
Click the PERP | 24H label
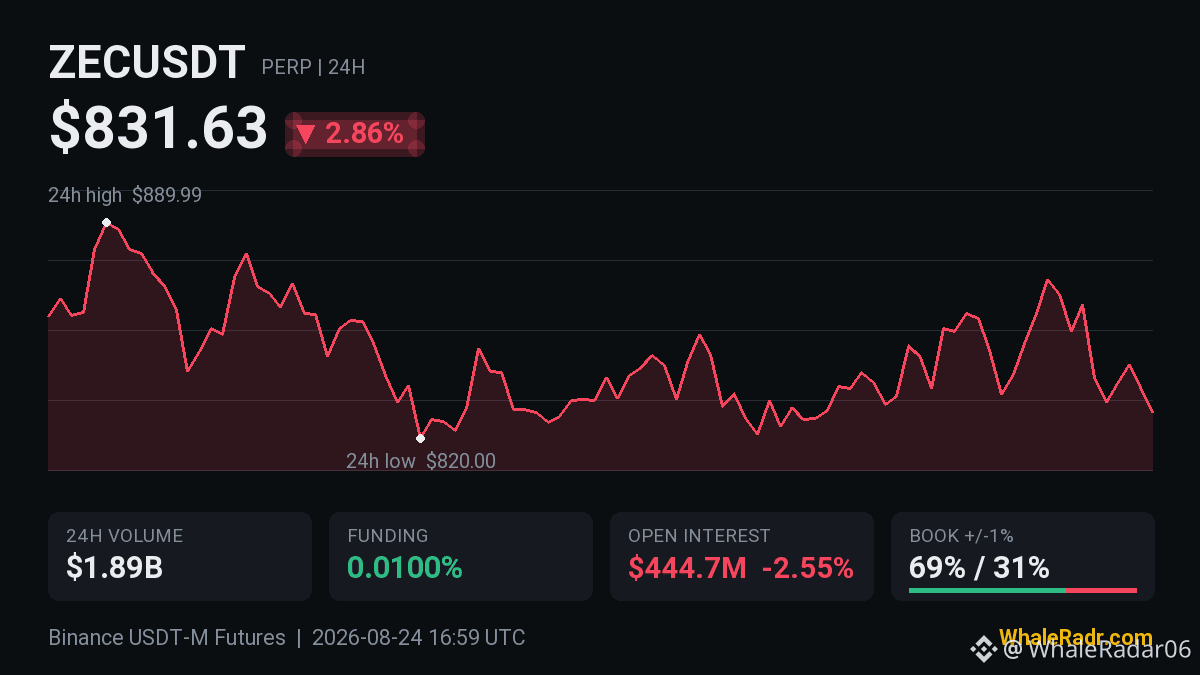[x=313, y=68]
